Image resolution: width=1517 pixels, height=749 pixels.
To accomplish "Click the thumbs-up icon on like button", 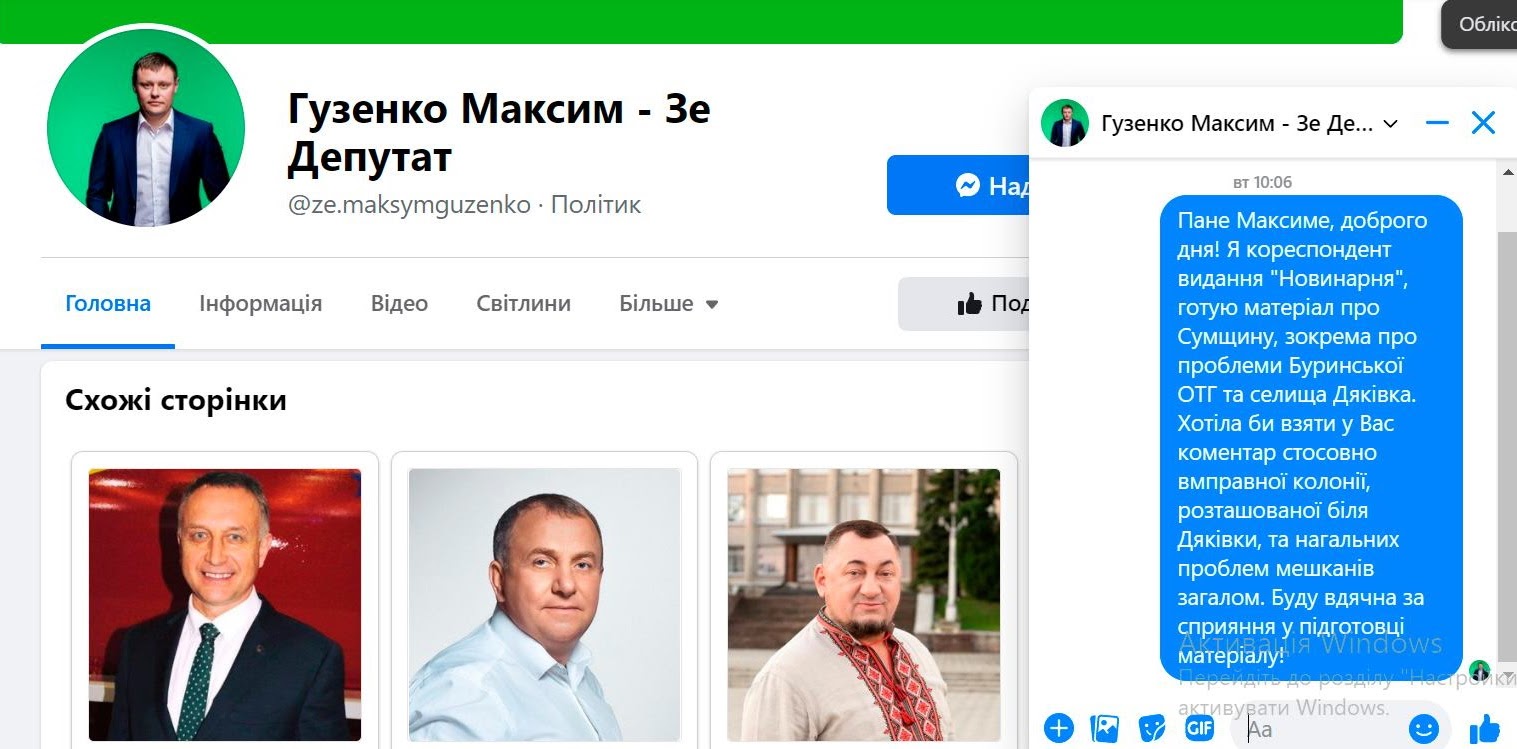I will pos(969,304).
